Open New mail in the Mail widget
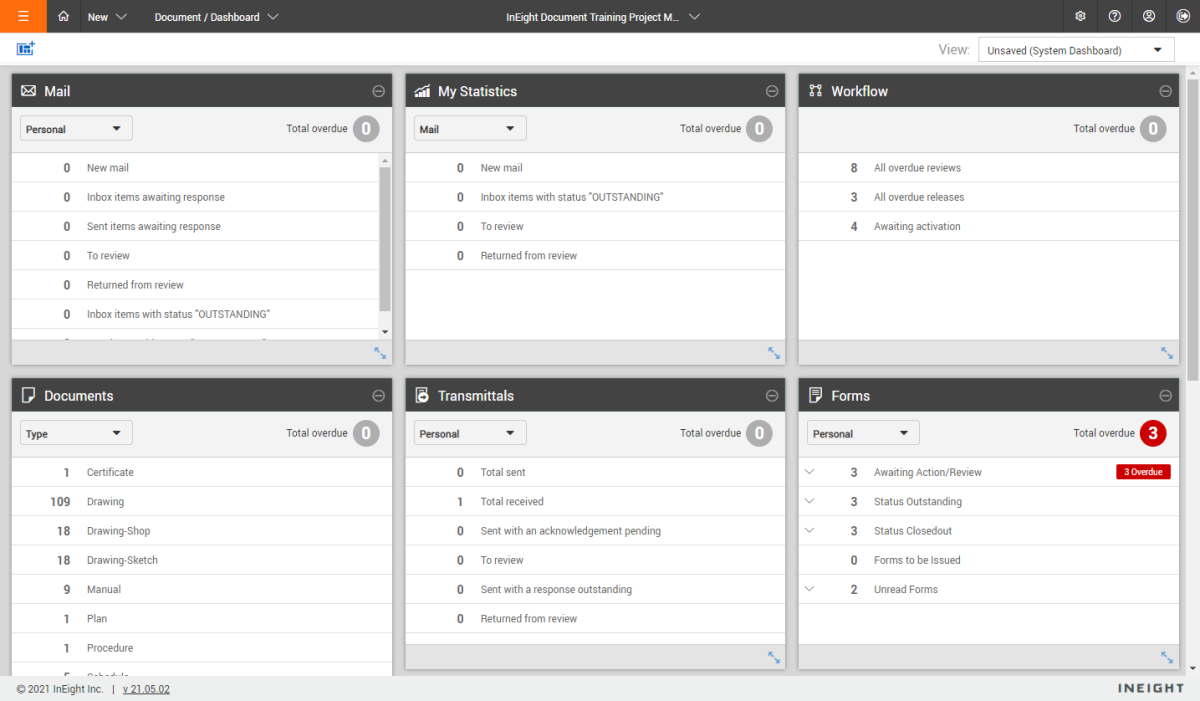1200x701 pixels. (196, 168)
